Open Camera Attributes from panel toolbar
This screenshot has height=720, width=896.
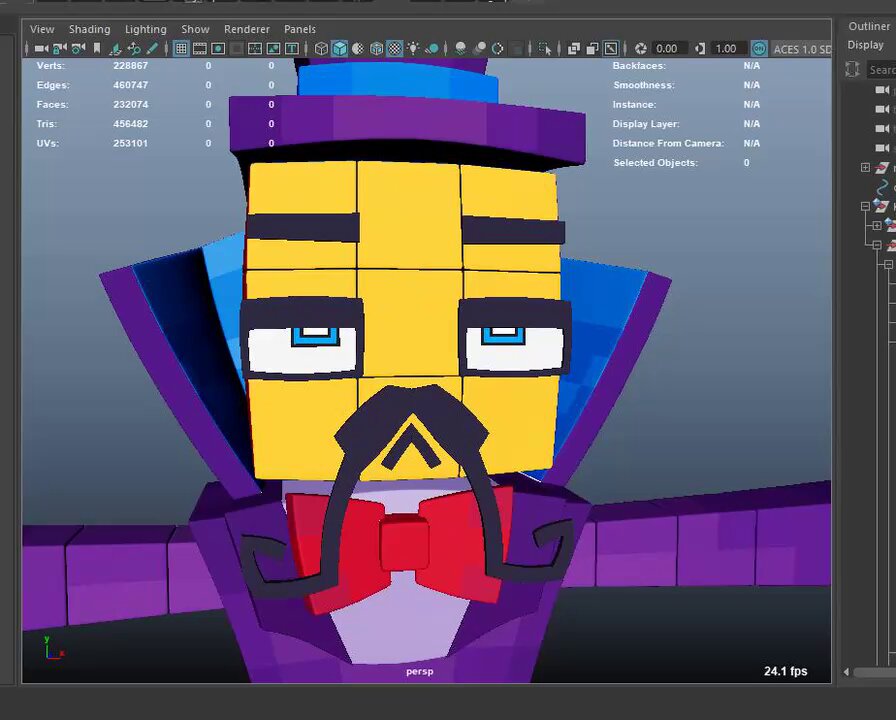78,49
